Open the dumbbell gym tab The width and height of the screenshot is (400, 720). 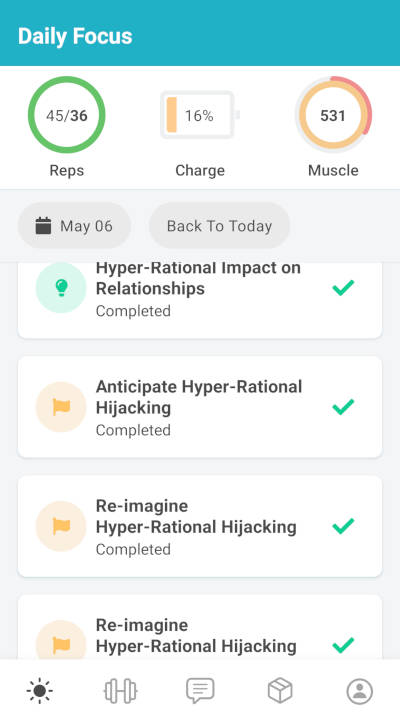click(x=120, y=691)
